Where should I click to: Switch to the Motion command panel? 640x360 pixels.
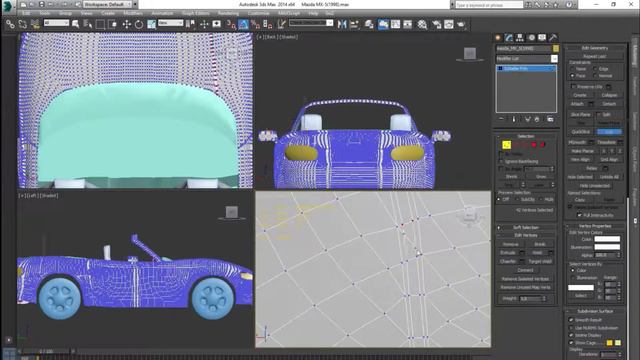[531, 38]
